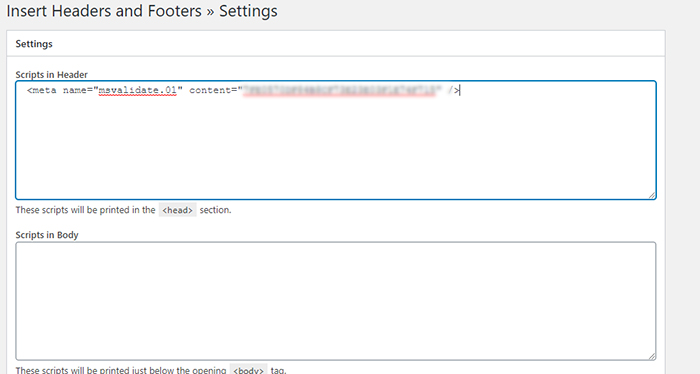Viewport: 700px width, 374px height.
Task: Grab the Scripts in Body textarea resize handle
Action: (652, 356)
